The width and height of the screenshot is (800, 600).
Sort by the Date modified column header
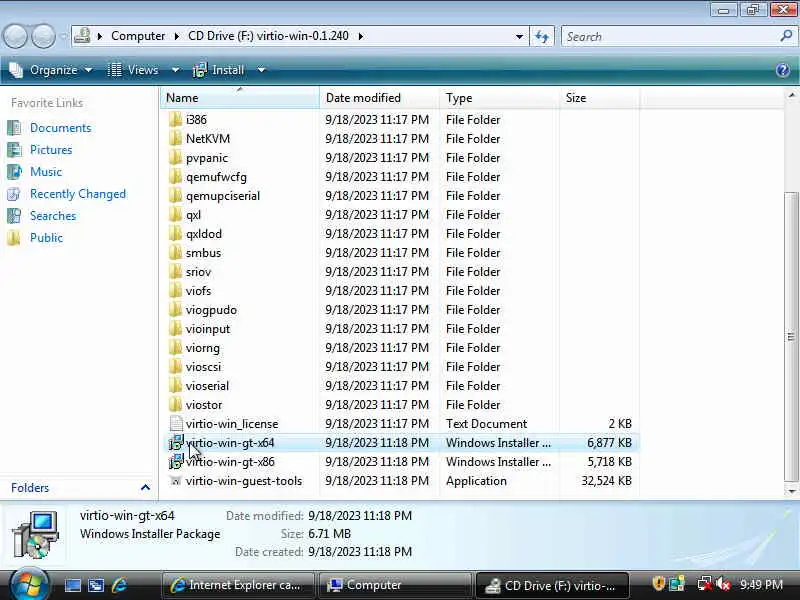[x=379, y=97]
